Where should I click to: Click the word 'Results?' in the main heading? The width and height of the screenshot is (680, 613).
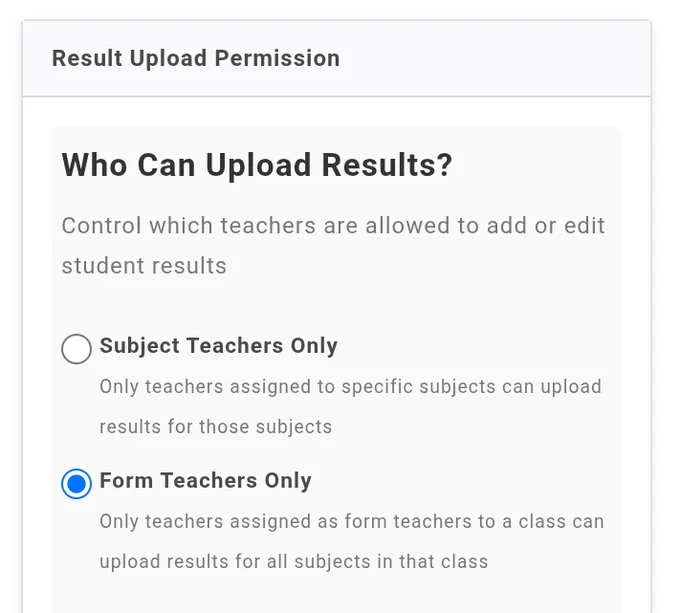[x=387, y=166]
